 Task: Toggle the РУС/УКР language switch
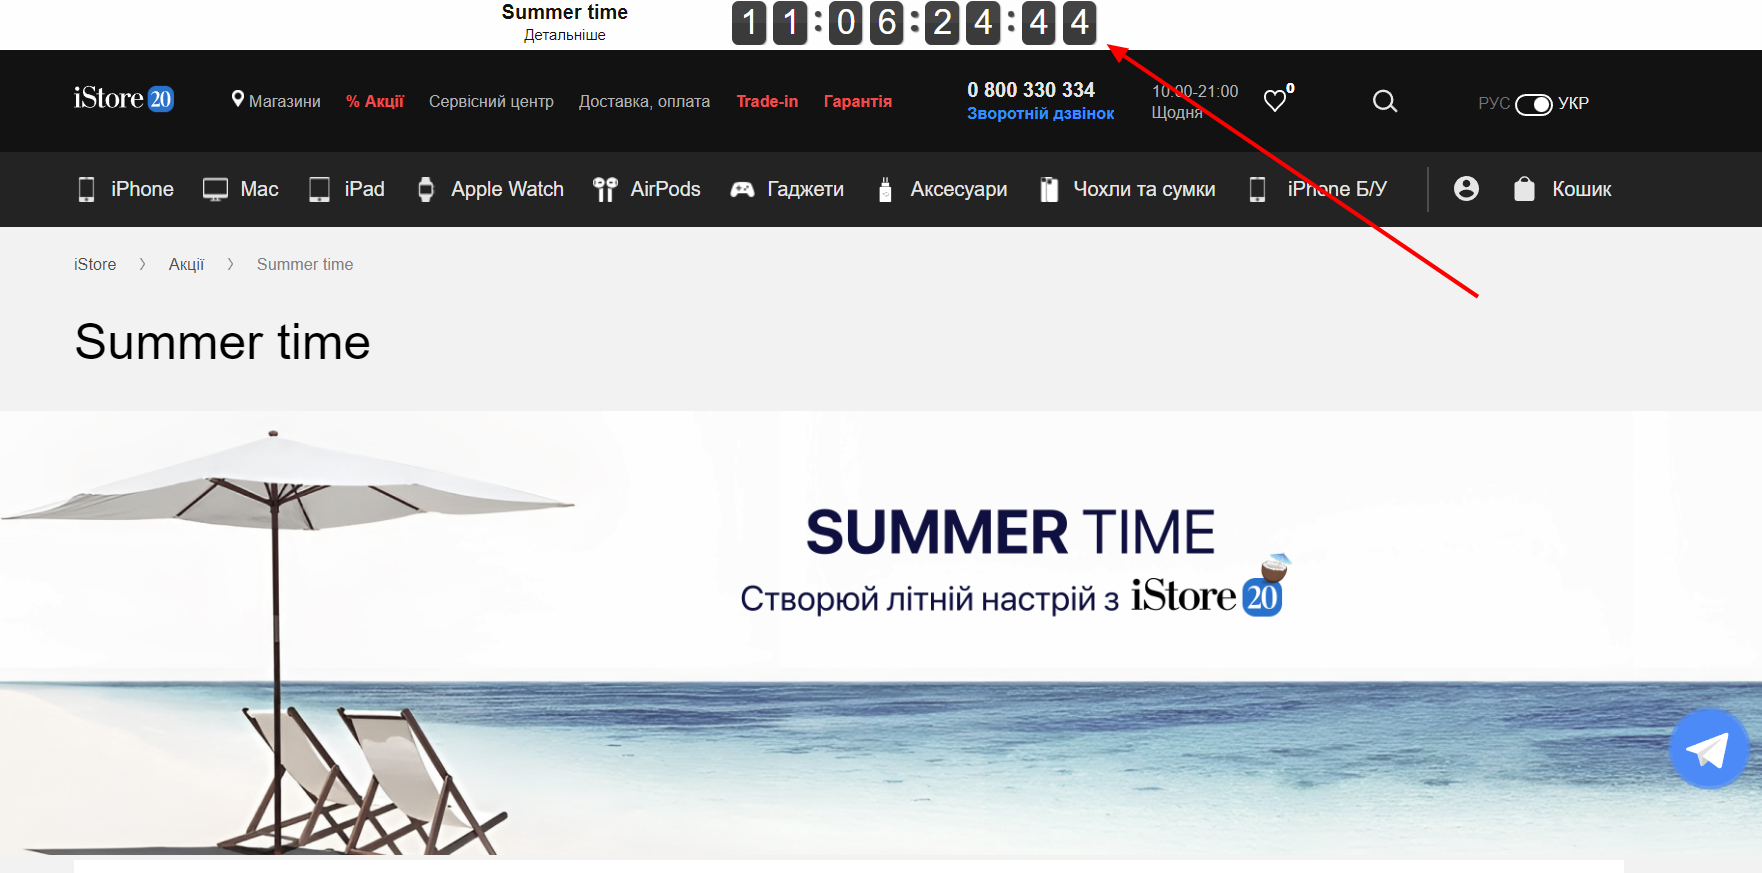[x=1533, y=104]
